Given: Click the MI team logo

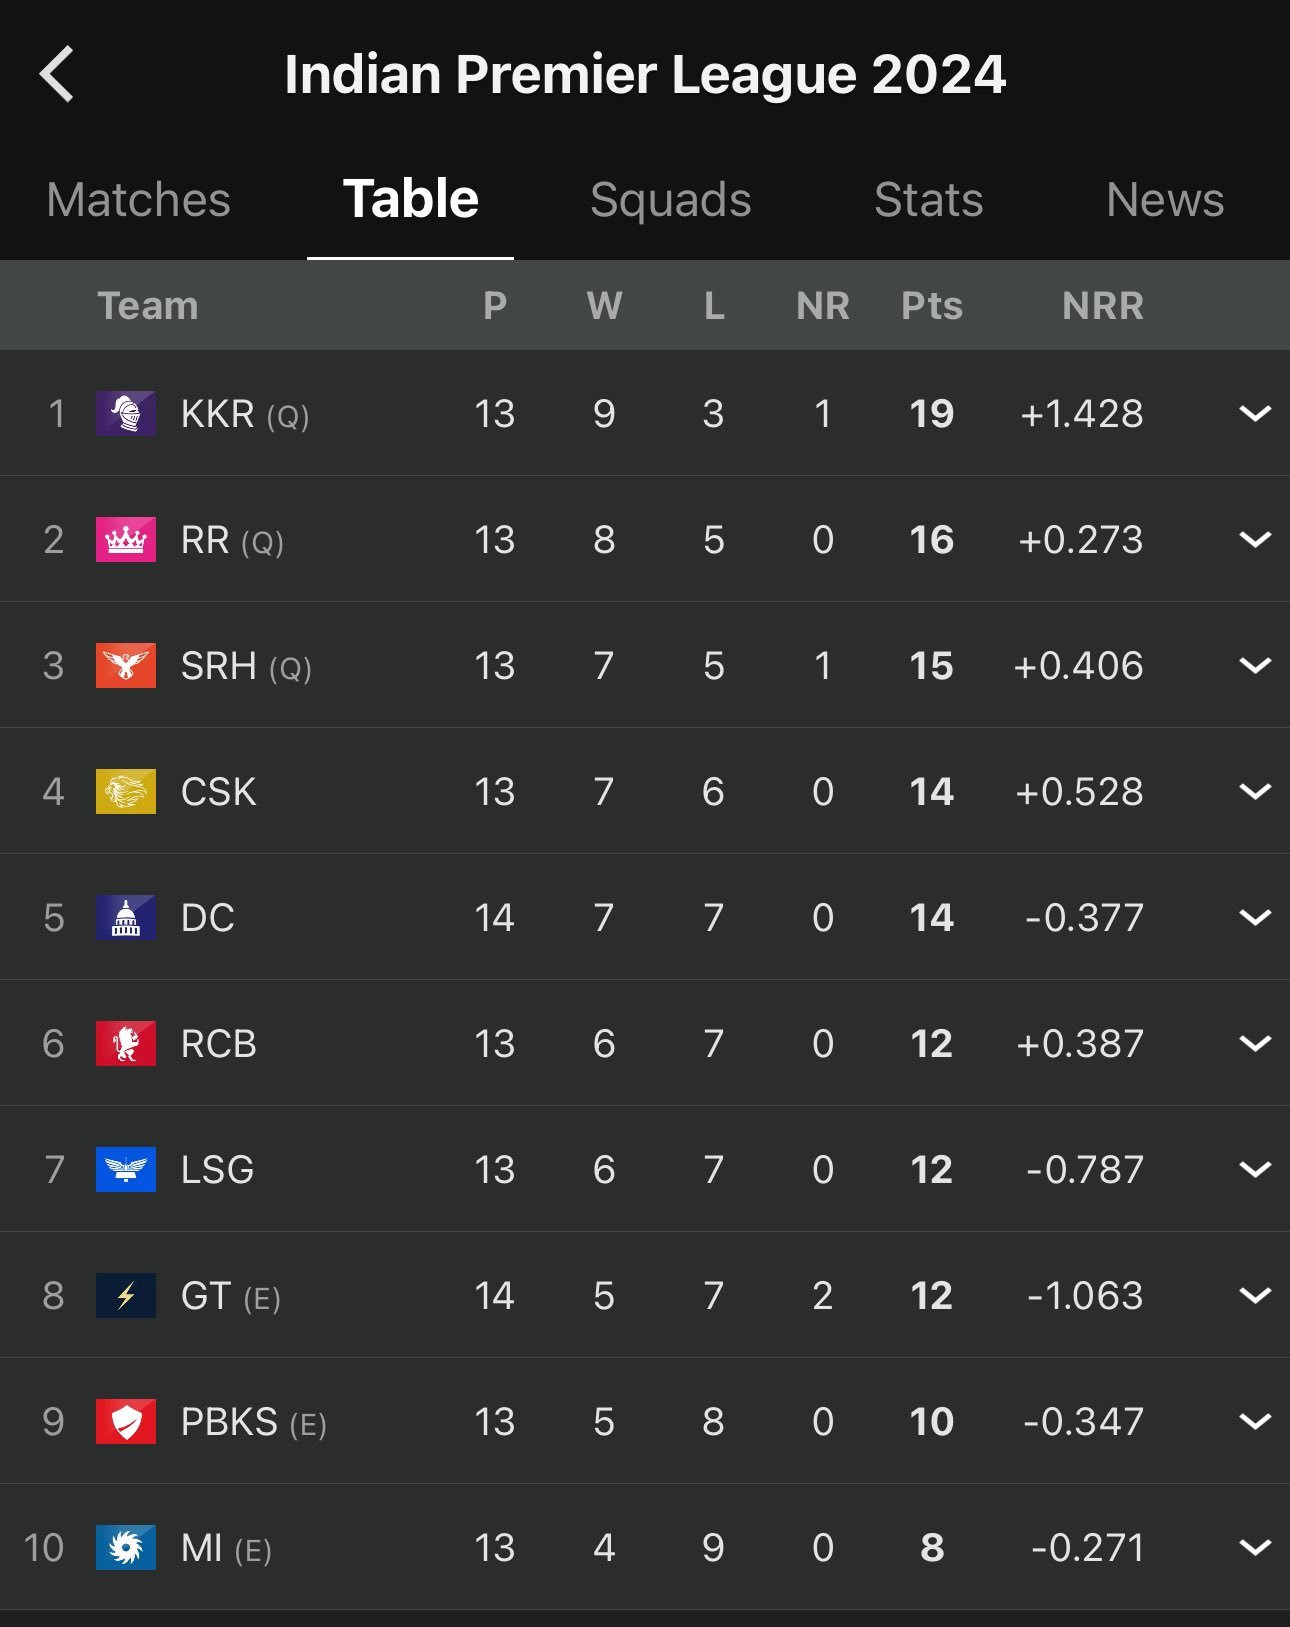Looking at the screenshot, I should click(x=126, y=1547).
